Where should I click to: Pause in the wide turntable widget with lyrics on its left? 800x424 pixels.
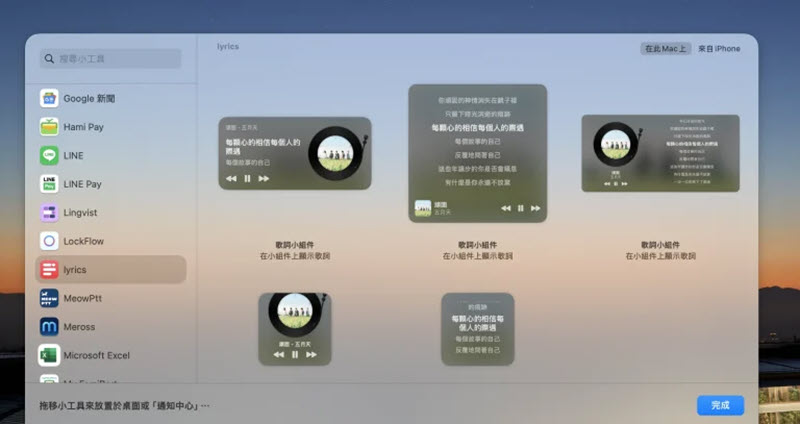(x=247, y=179)
